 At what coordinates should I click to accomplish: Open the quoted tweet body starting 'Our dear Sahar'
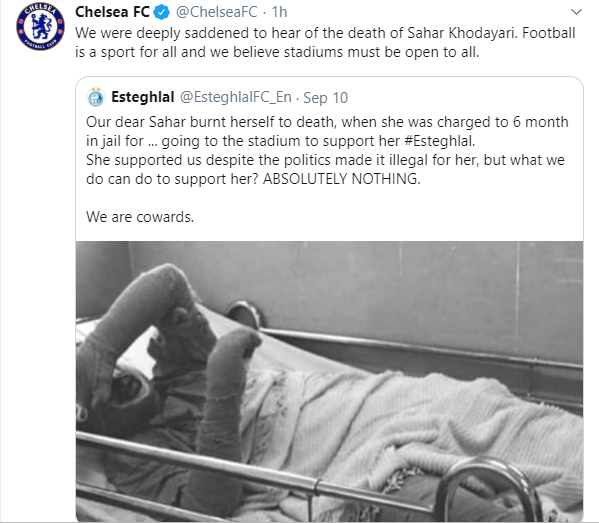click(x=327, y=151)
